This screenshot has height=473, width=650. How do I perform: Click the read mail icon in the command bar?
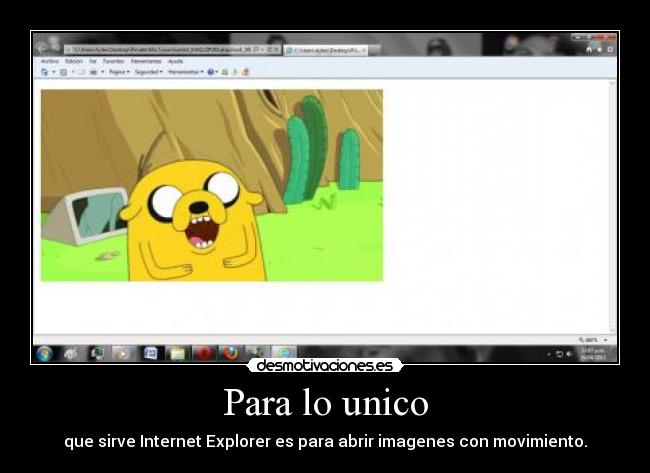click(82, 72)
